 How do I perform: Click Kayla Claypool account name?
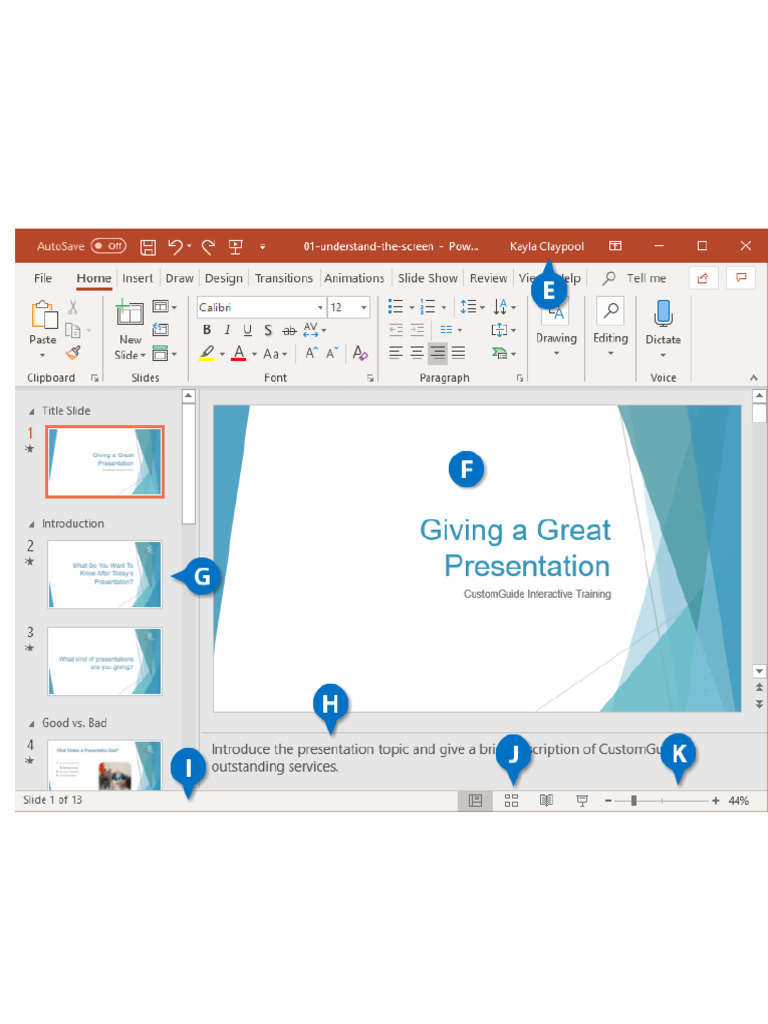click(x=547, y=247)
